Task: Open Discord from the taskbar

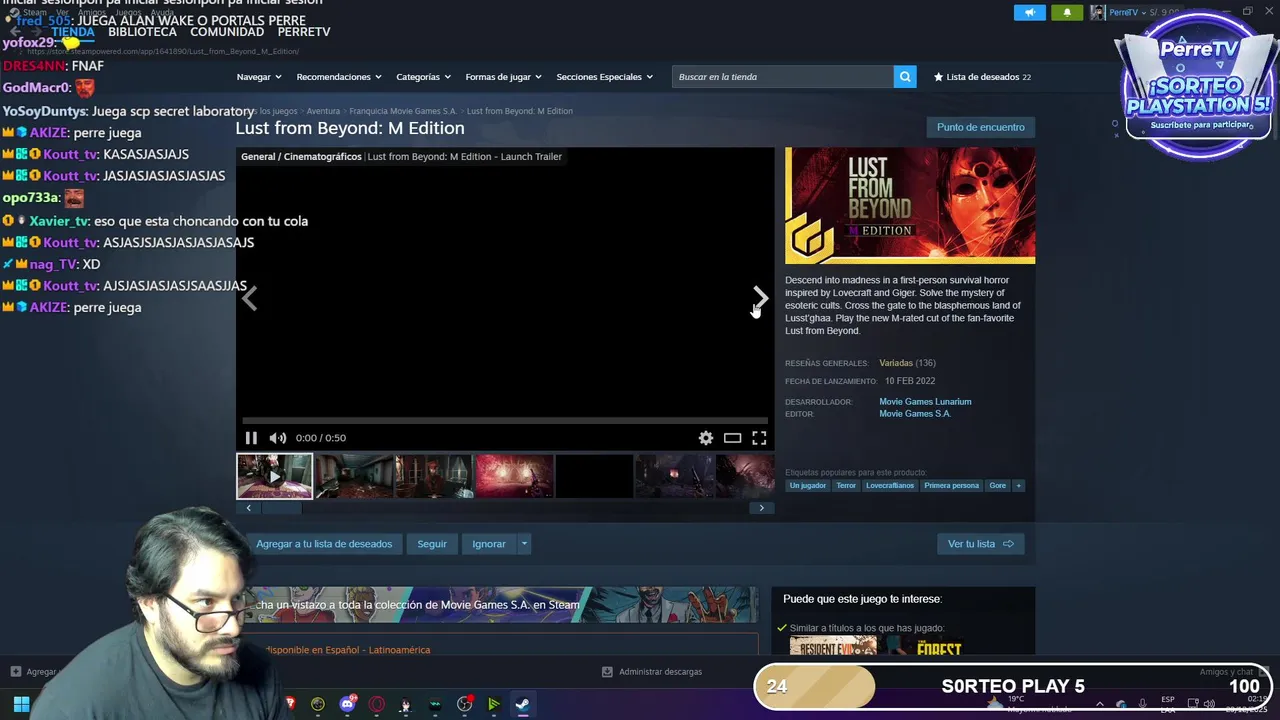Action: point(347,704)
